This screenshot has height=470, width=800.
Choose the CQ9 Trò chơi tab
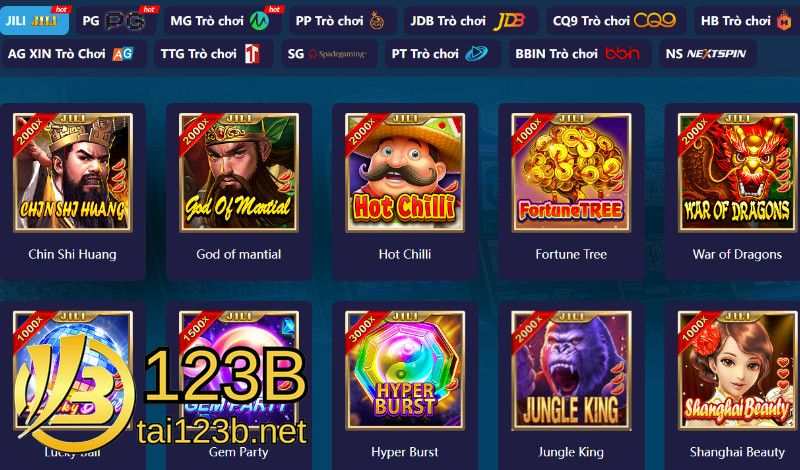pos(615,21)
